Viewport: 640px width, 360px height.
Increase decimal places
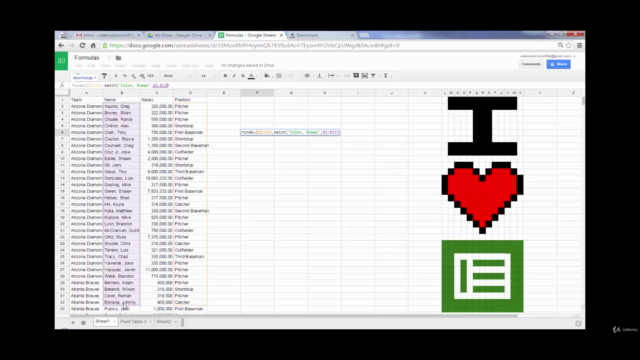[x=142, y=76]
